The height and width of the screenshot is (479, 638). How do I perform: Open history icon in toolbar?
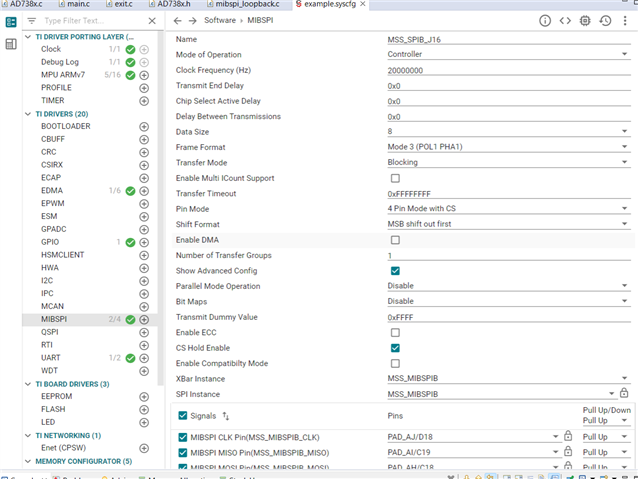point(605,21)
